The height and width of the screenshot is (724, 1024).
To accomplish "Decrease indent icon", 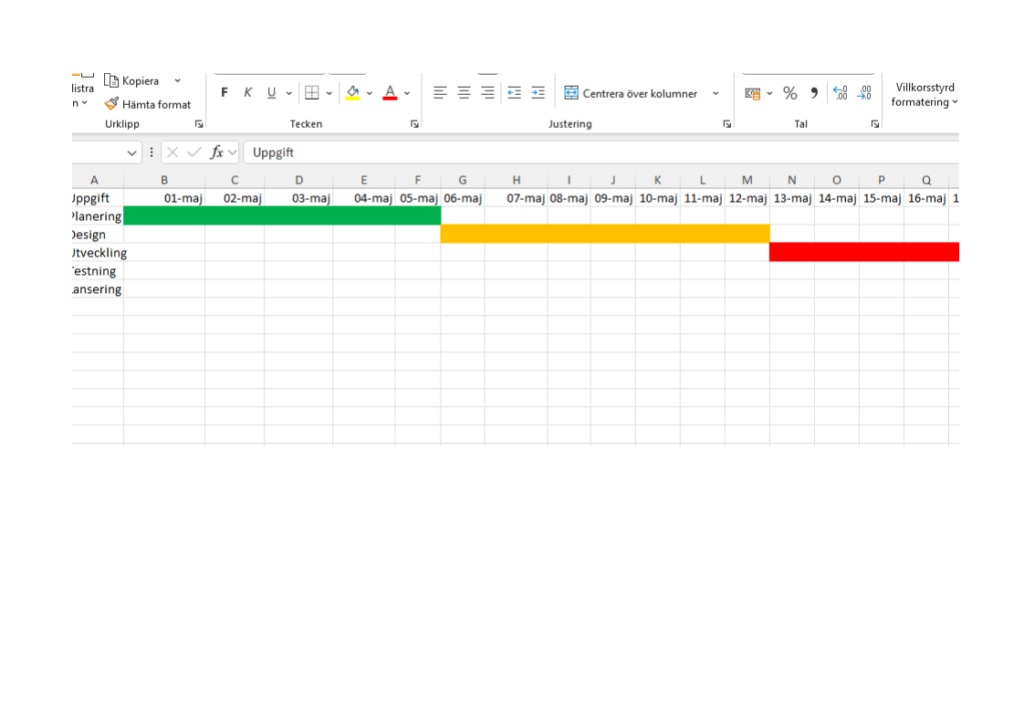I will [x=514, y=93].
